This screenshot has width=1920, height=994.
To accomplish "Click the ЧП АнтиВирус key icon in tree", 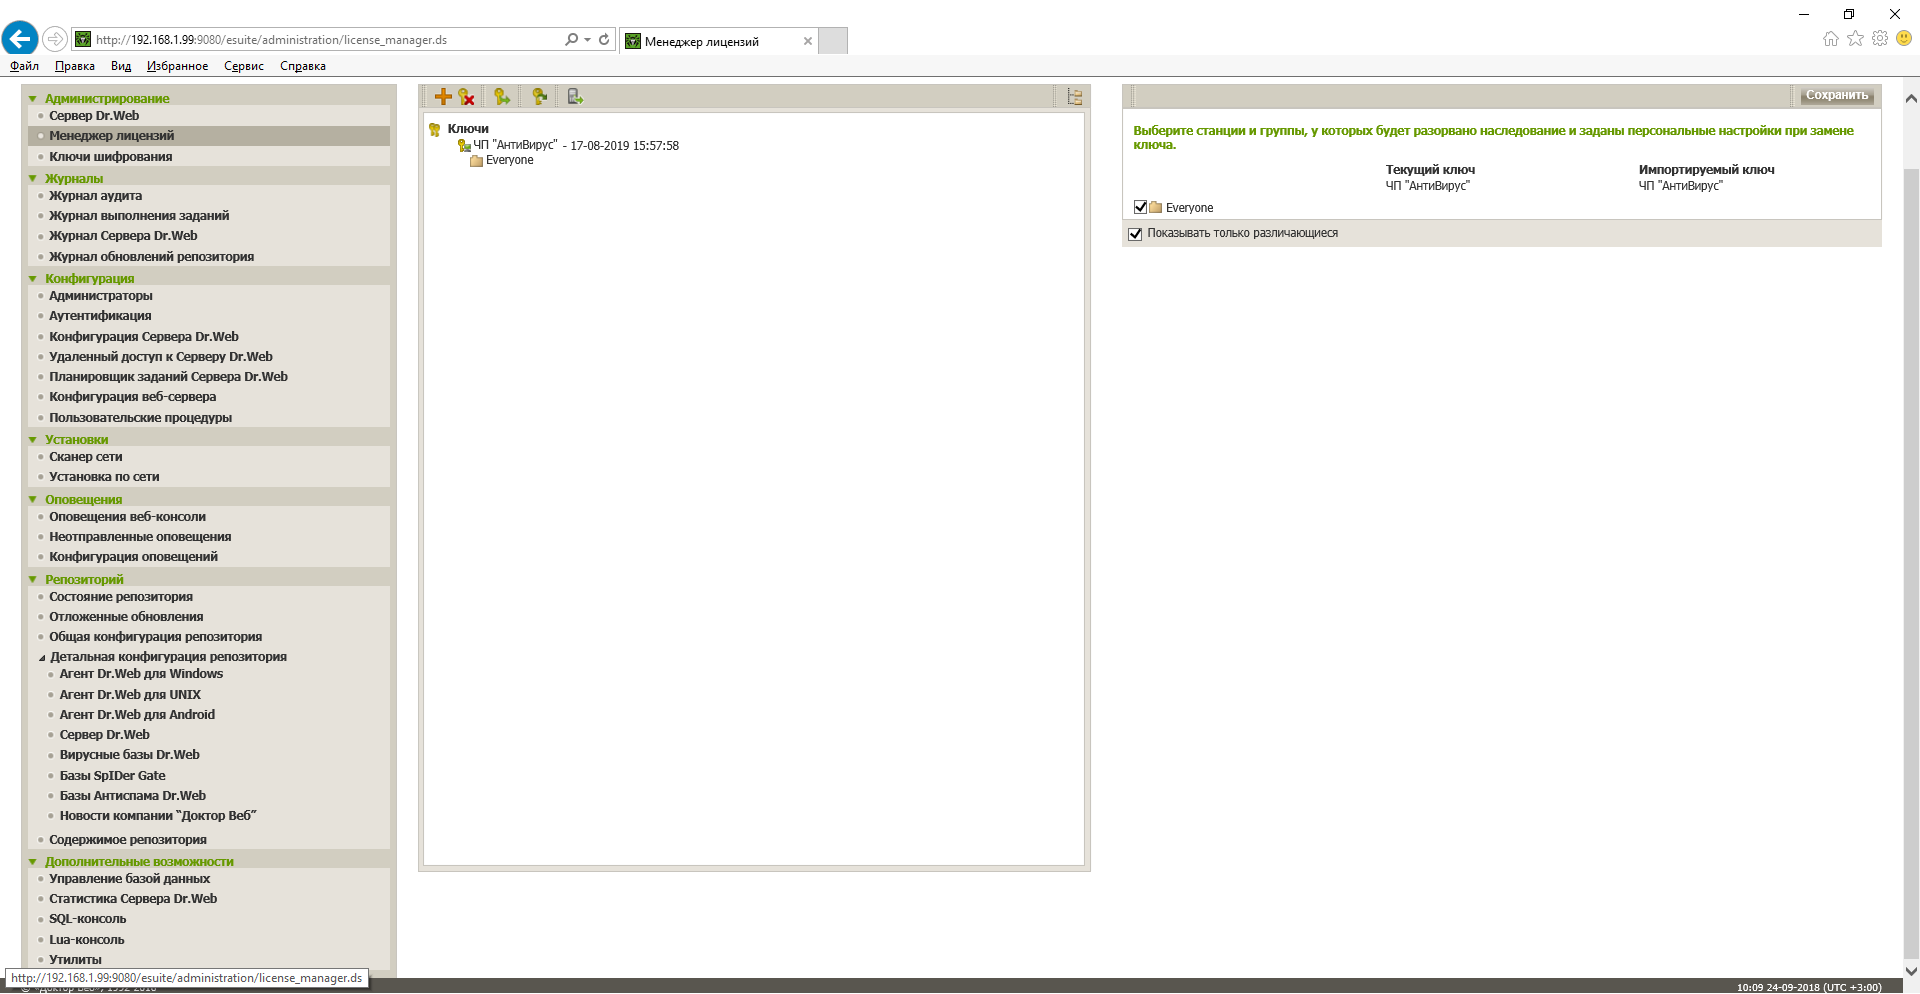I will pos(464,146).
